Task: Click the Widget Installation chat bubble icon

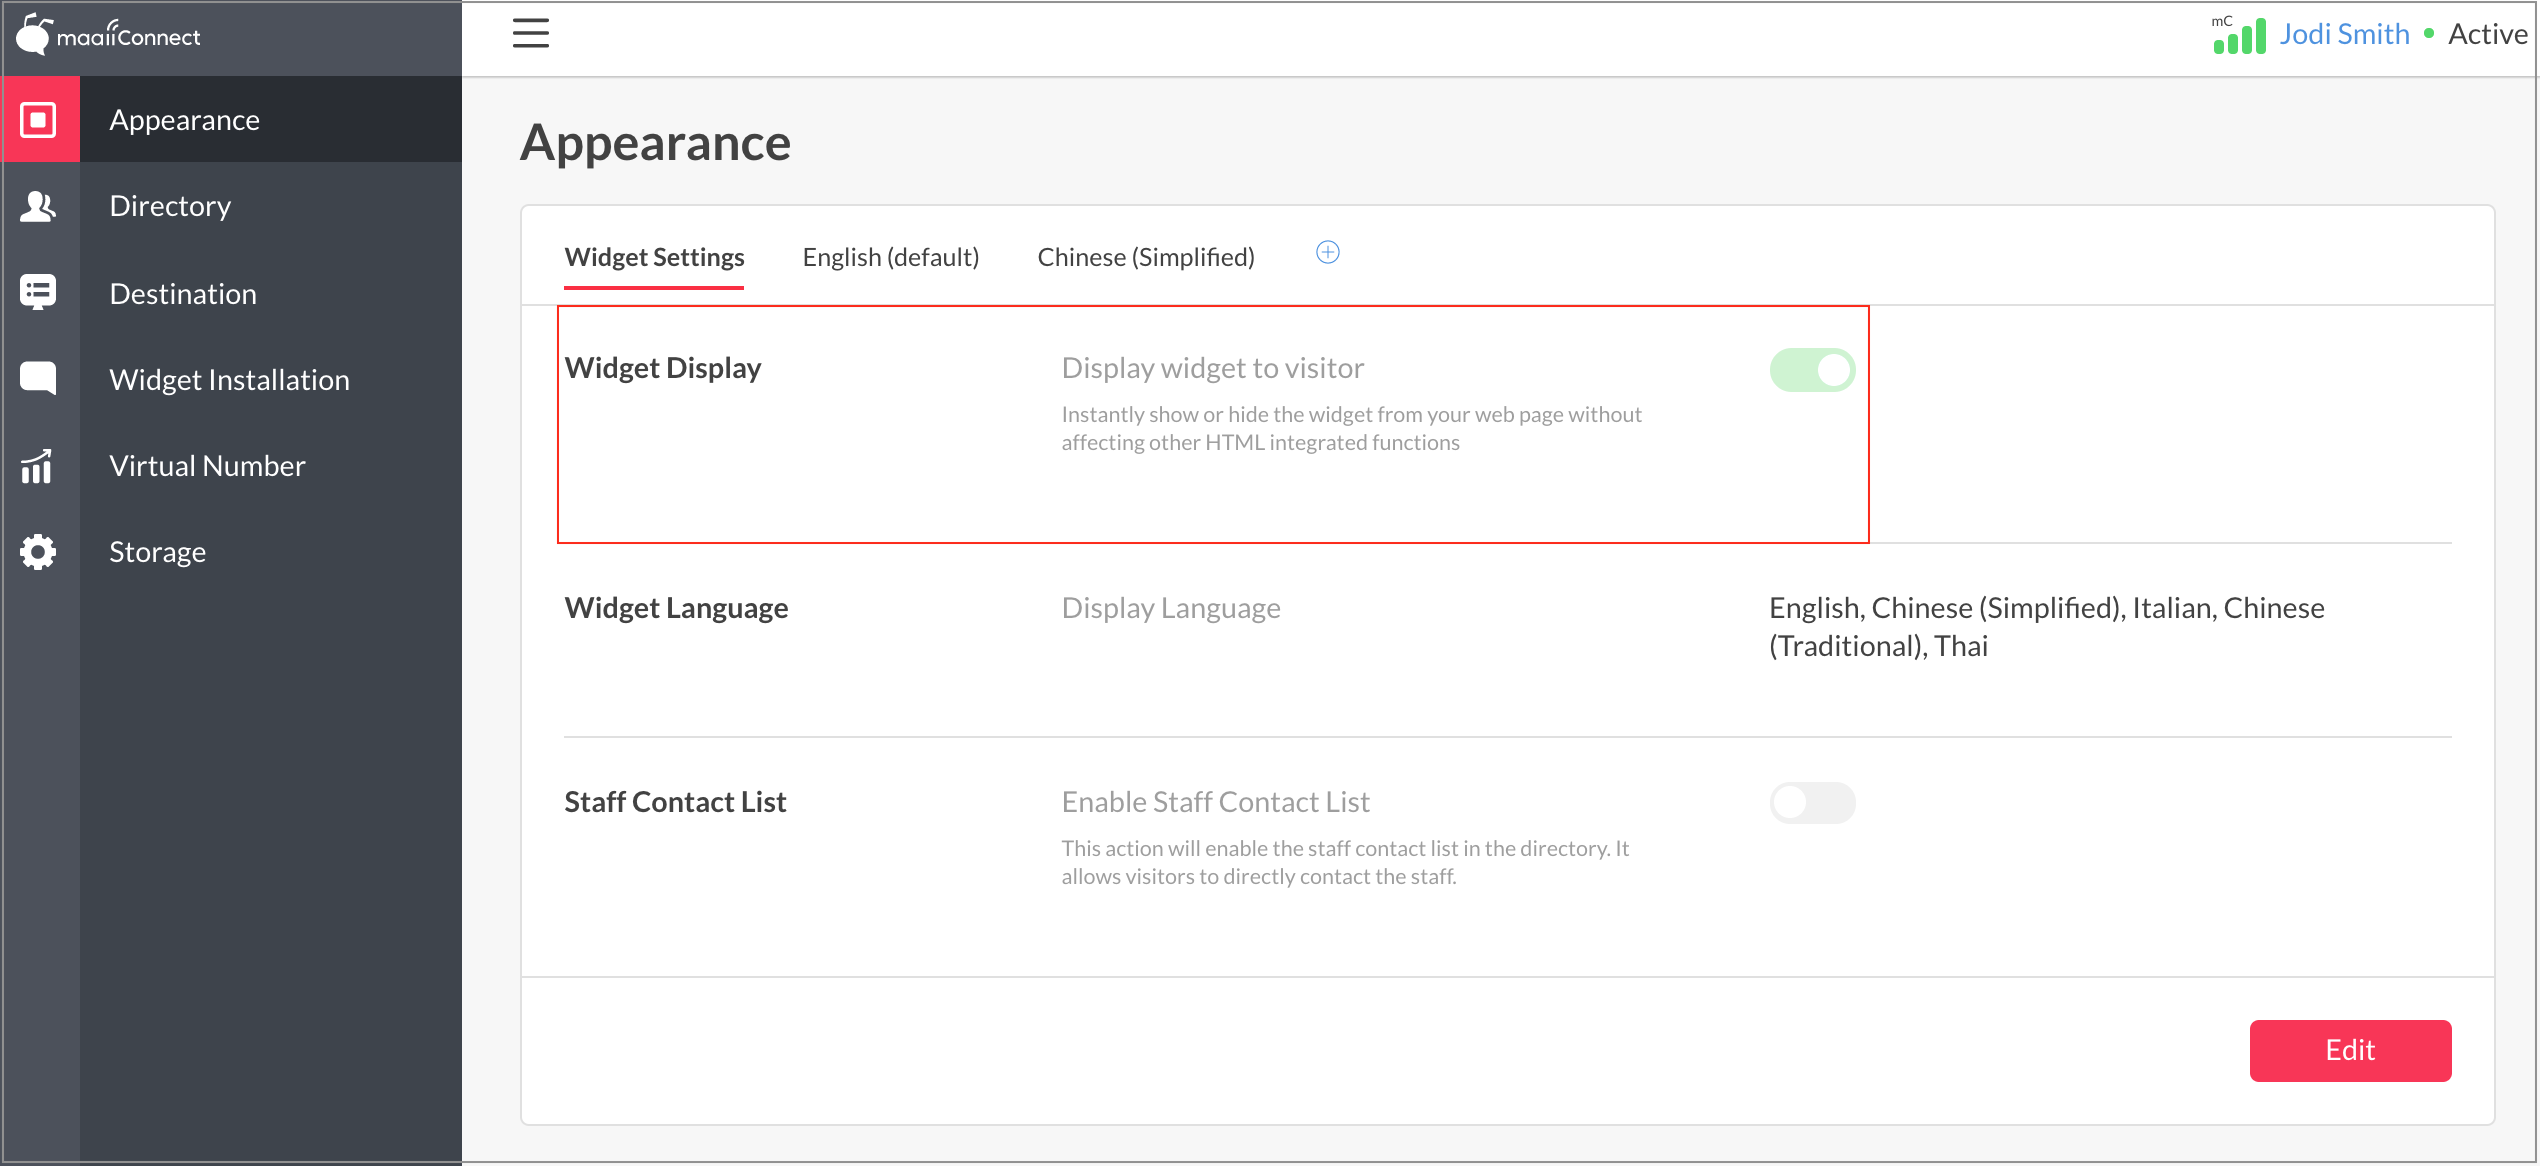Action: pyautogui.click(x=39, y=379)
